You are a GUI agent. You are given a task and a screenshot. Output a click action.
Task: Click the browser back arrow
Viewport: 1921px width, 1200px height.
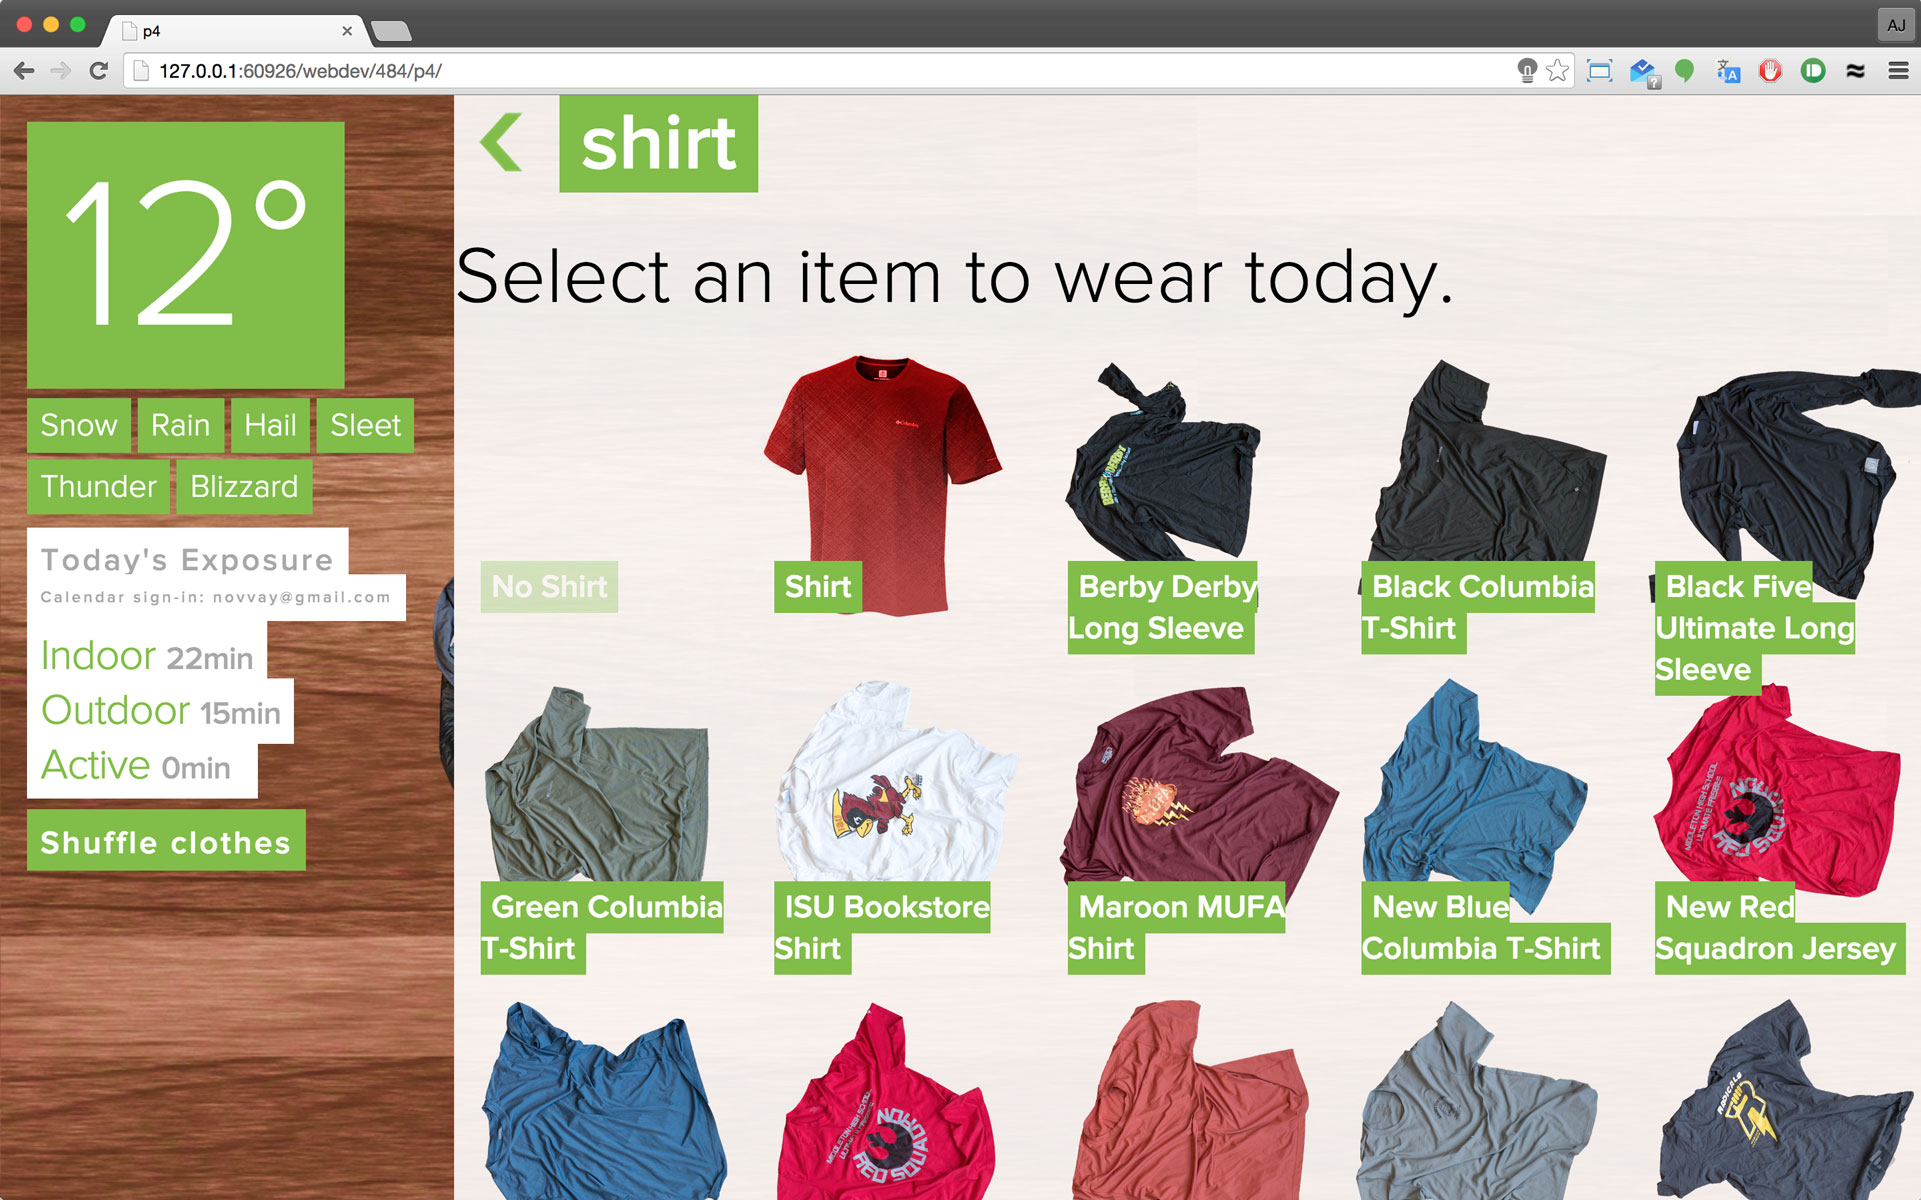(25, 71)
